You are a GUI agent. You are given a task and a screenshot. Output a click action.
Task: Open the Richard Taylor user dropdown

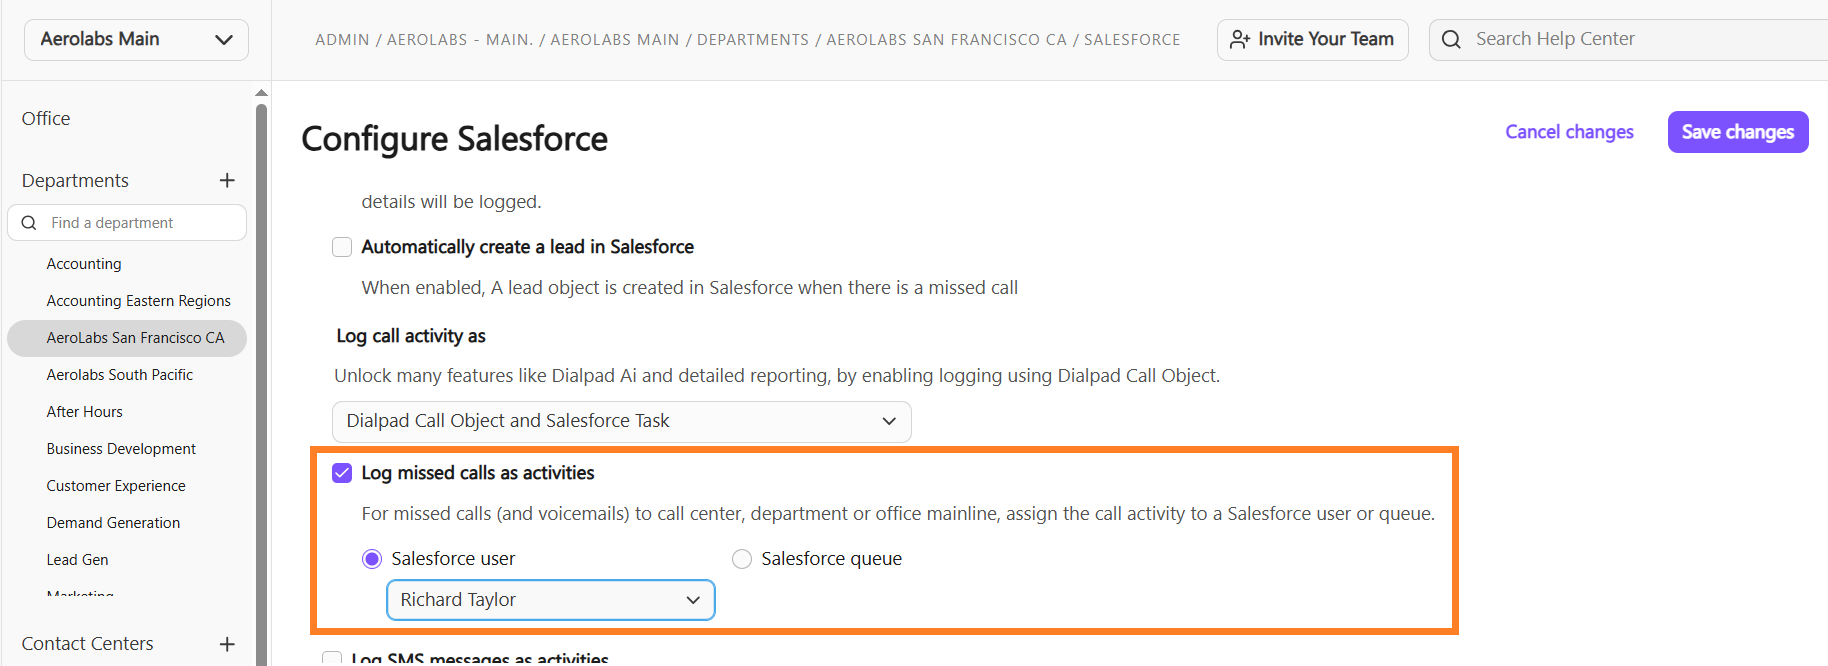coord(550,600)
